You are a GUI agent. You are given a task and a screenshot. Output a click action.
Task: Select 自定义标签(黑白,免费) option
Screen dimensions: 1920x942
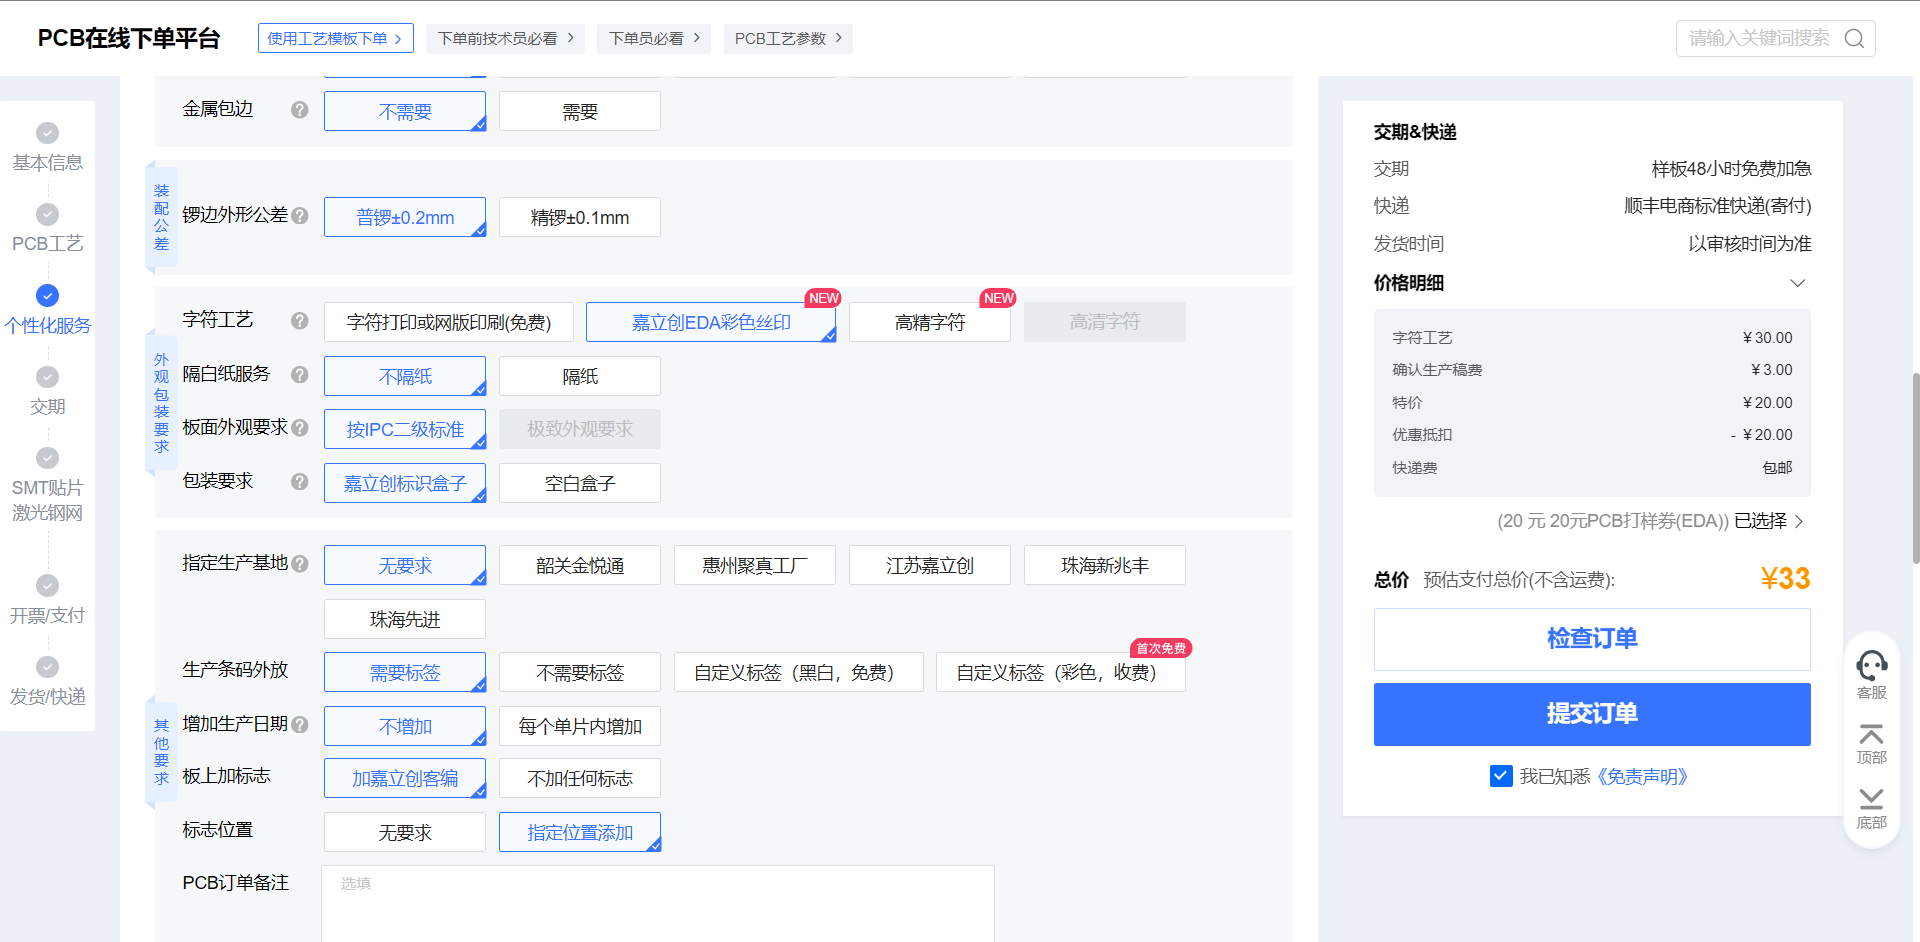(x=799, y=672)
